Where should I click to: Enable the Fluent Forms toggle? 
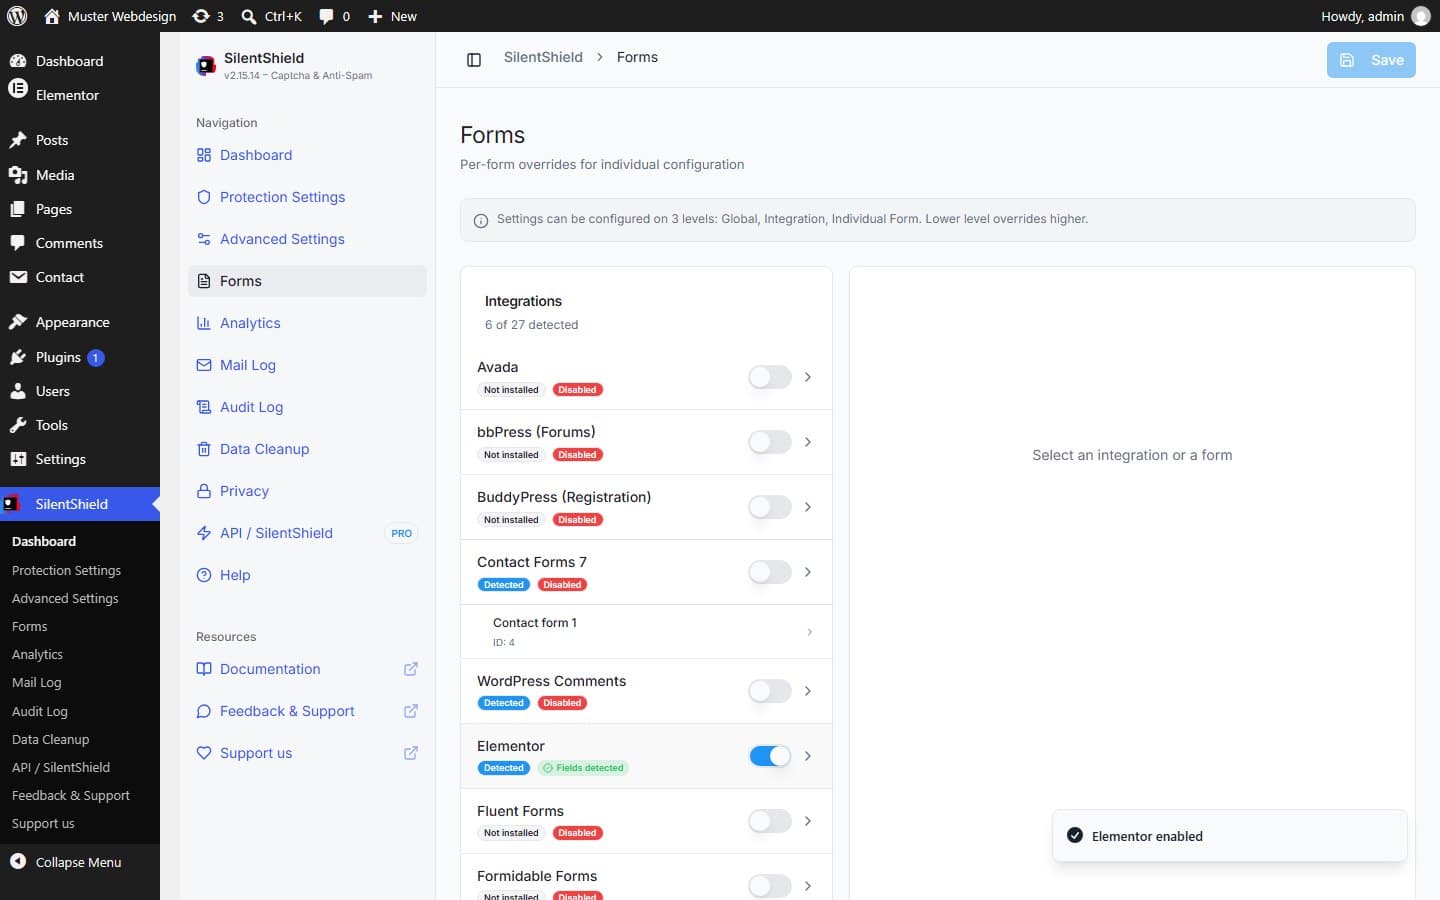[770, 821]
